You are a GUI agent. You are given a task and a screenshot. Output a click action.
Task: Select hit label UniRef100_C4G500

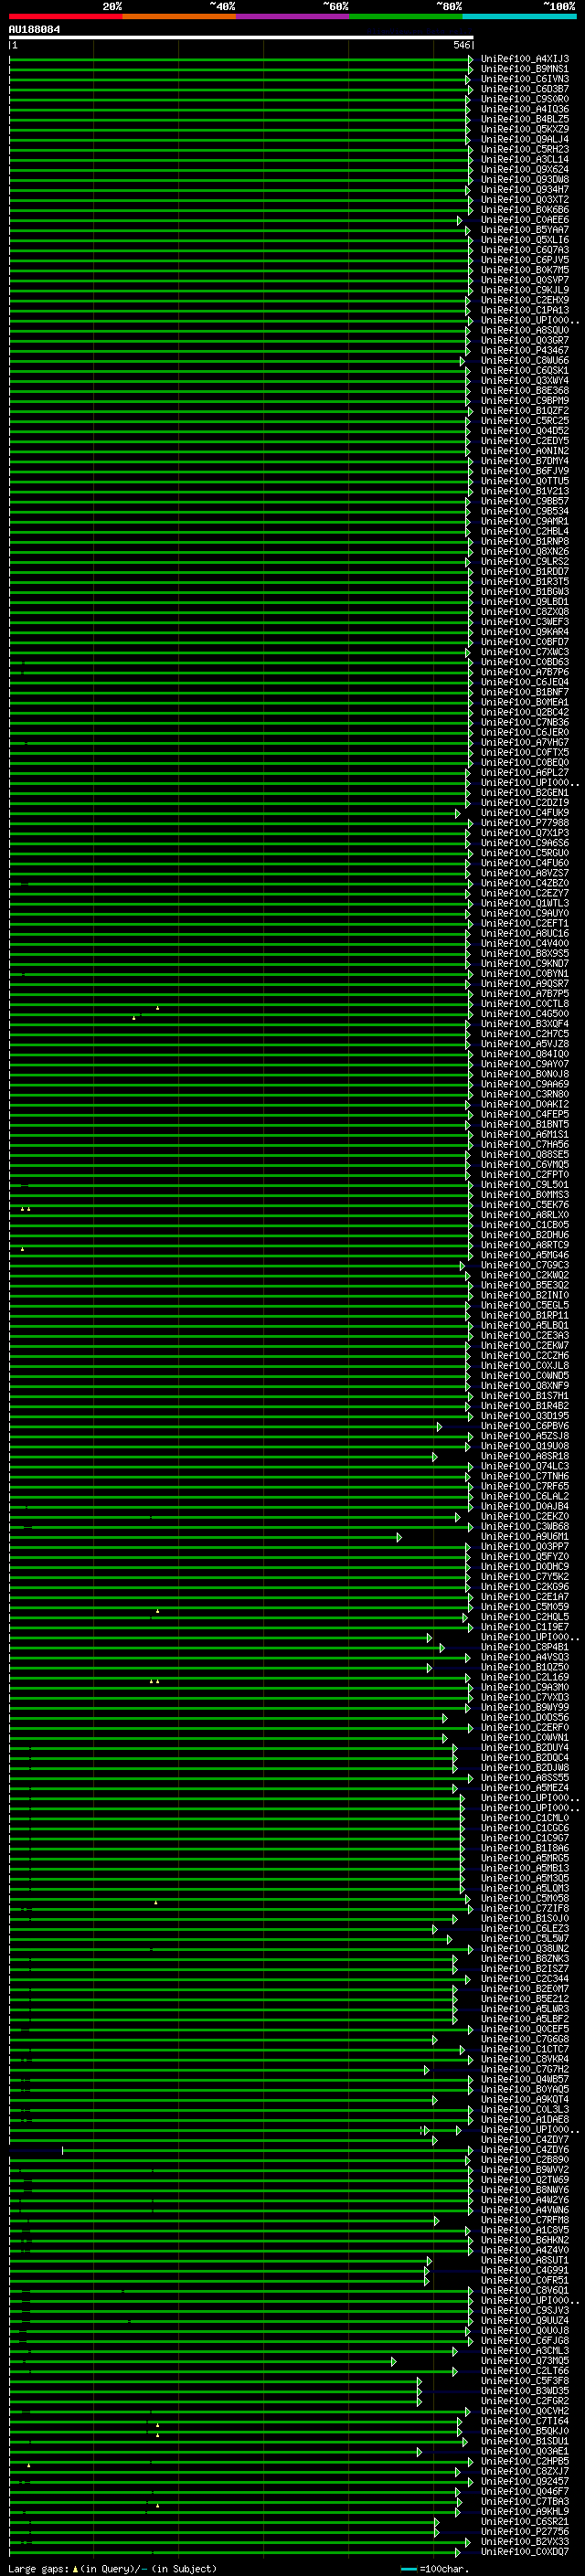[x=525, y=1014]
